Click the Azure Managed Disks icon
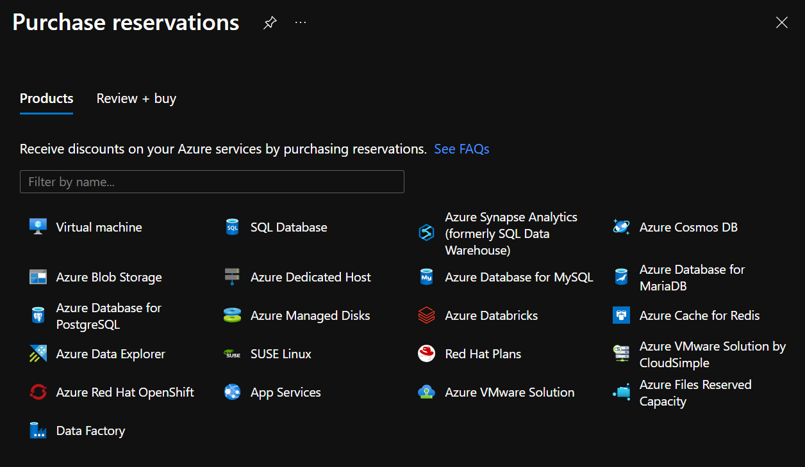 click(x=232, y=315)
